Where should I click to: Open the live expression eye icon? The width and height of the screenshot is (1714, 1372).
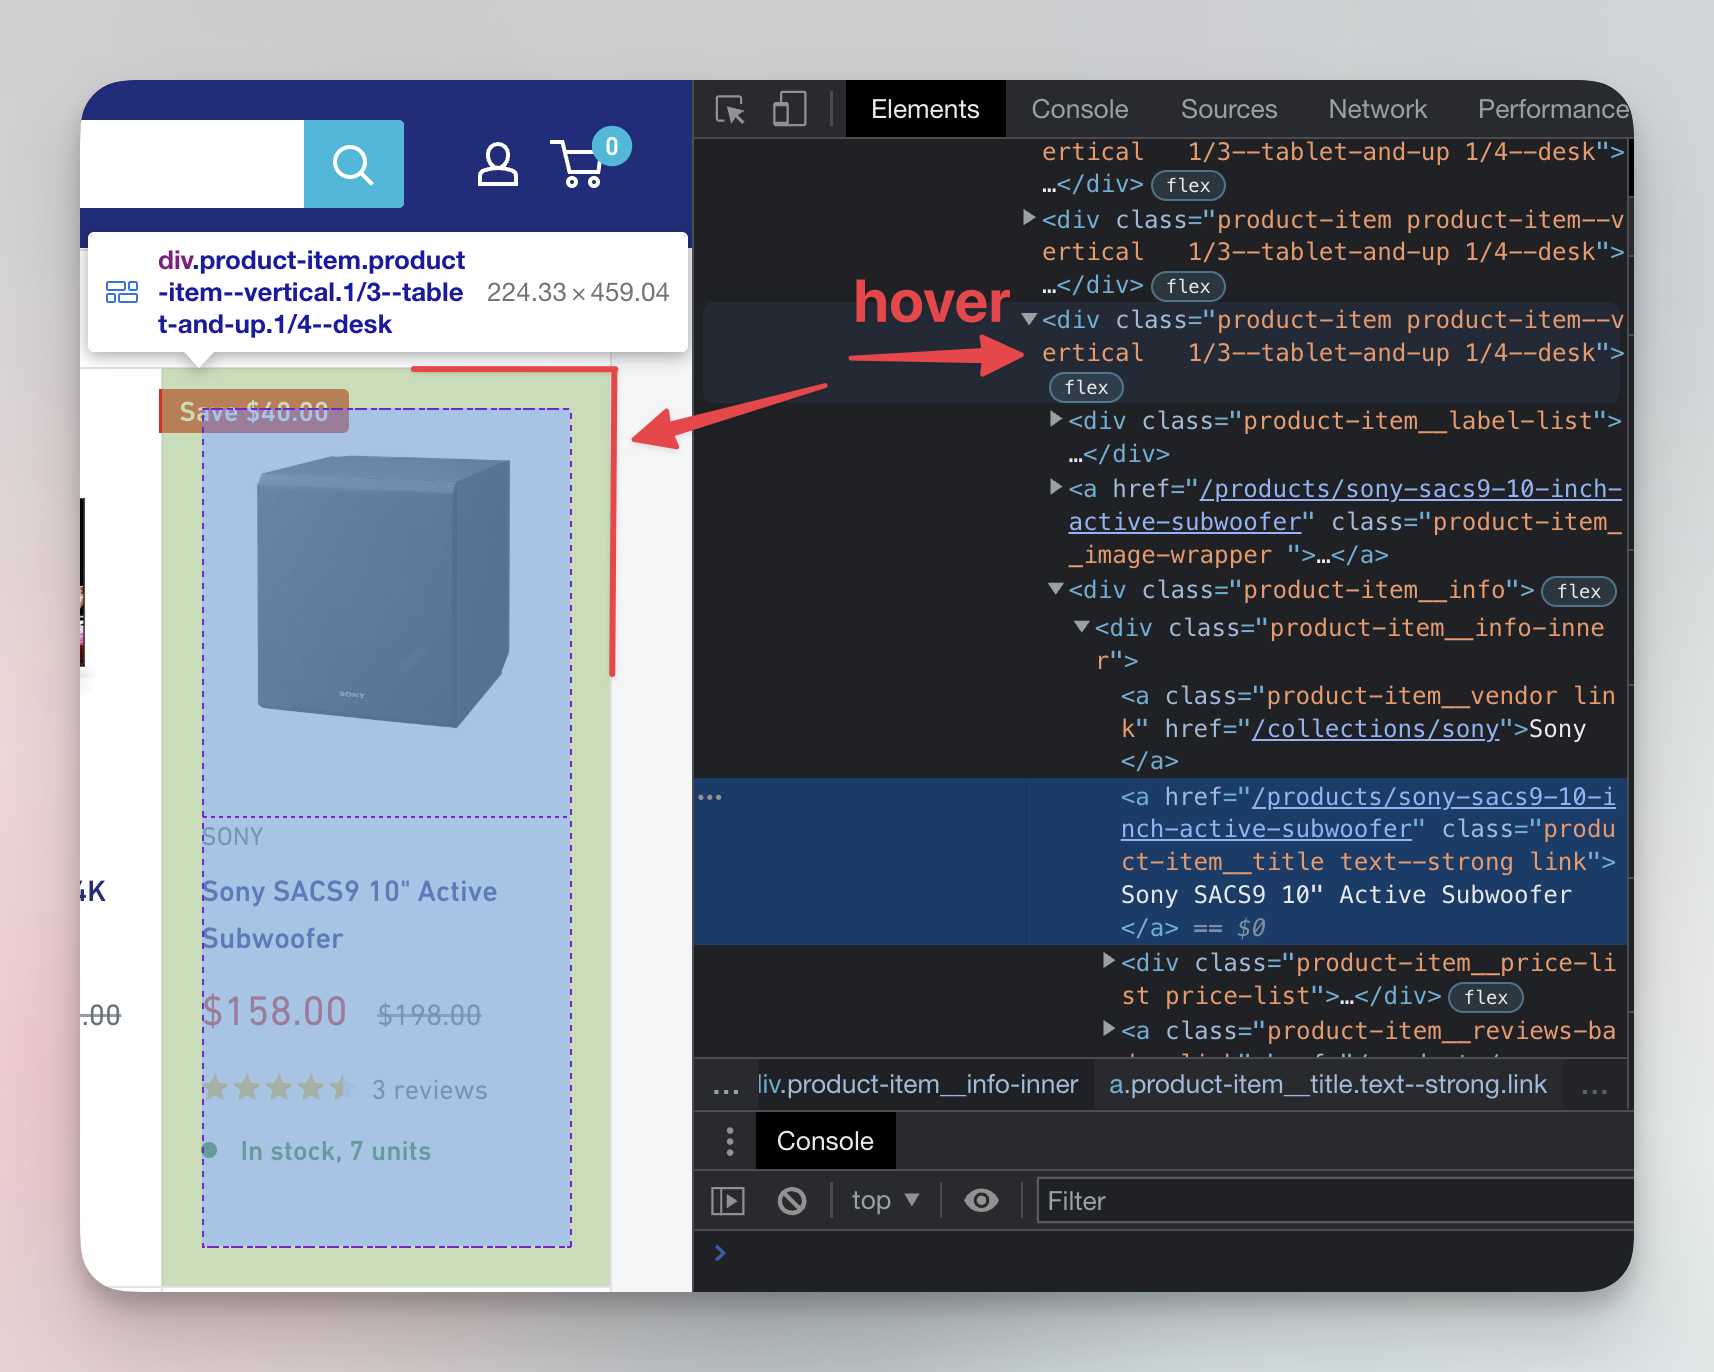coord(981,1200)
